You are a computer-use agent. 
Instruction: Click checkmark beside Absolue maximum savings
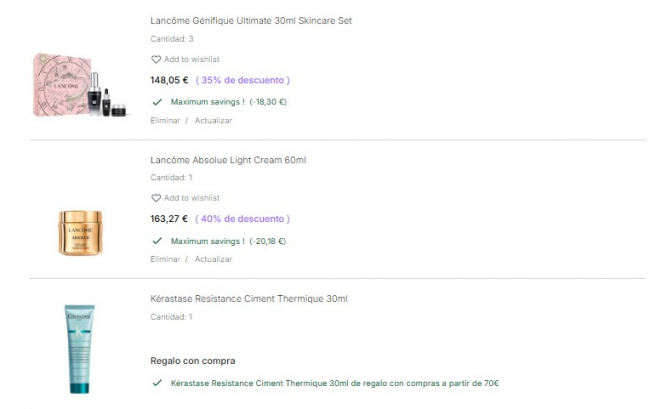[157, 240]
